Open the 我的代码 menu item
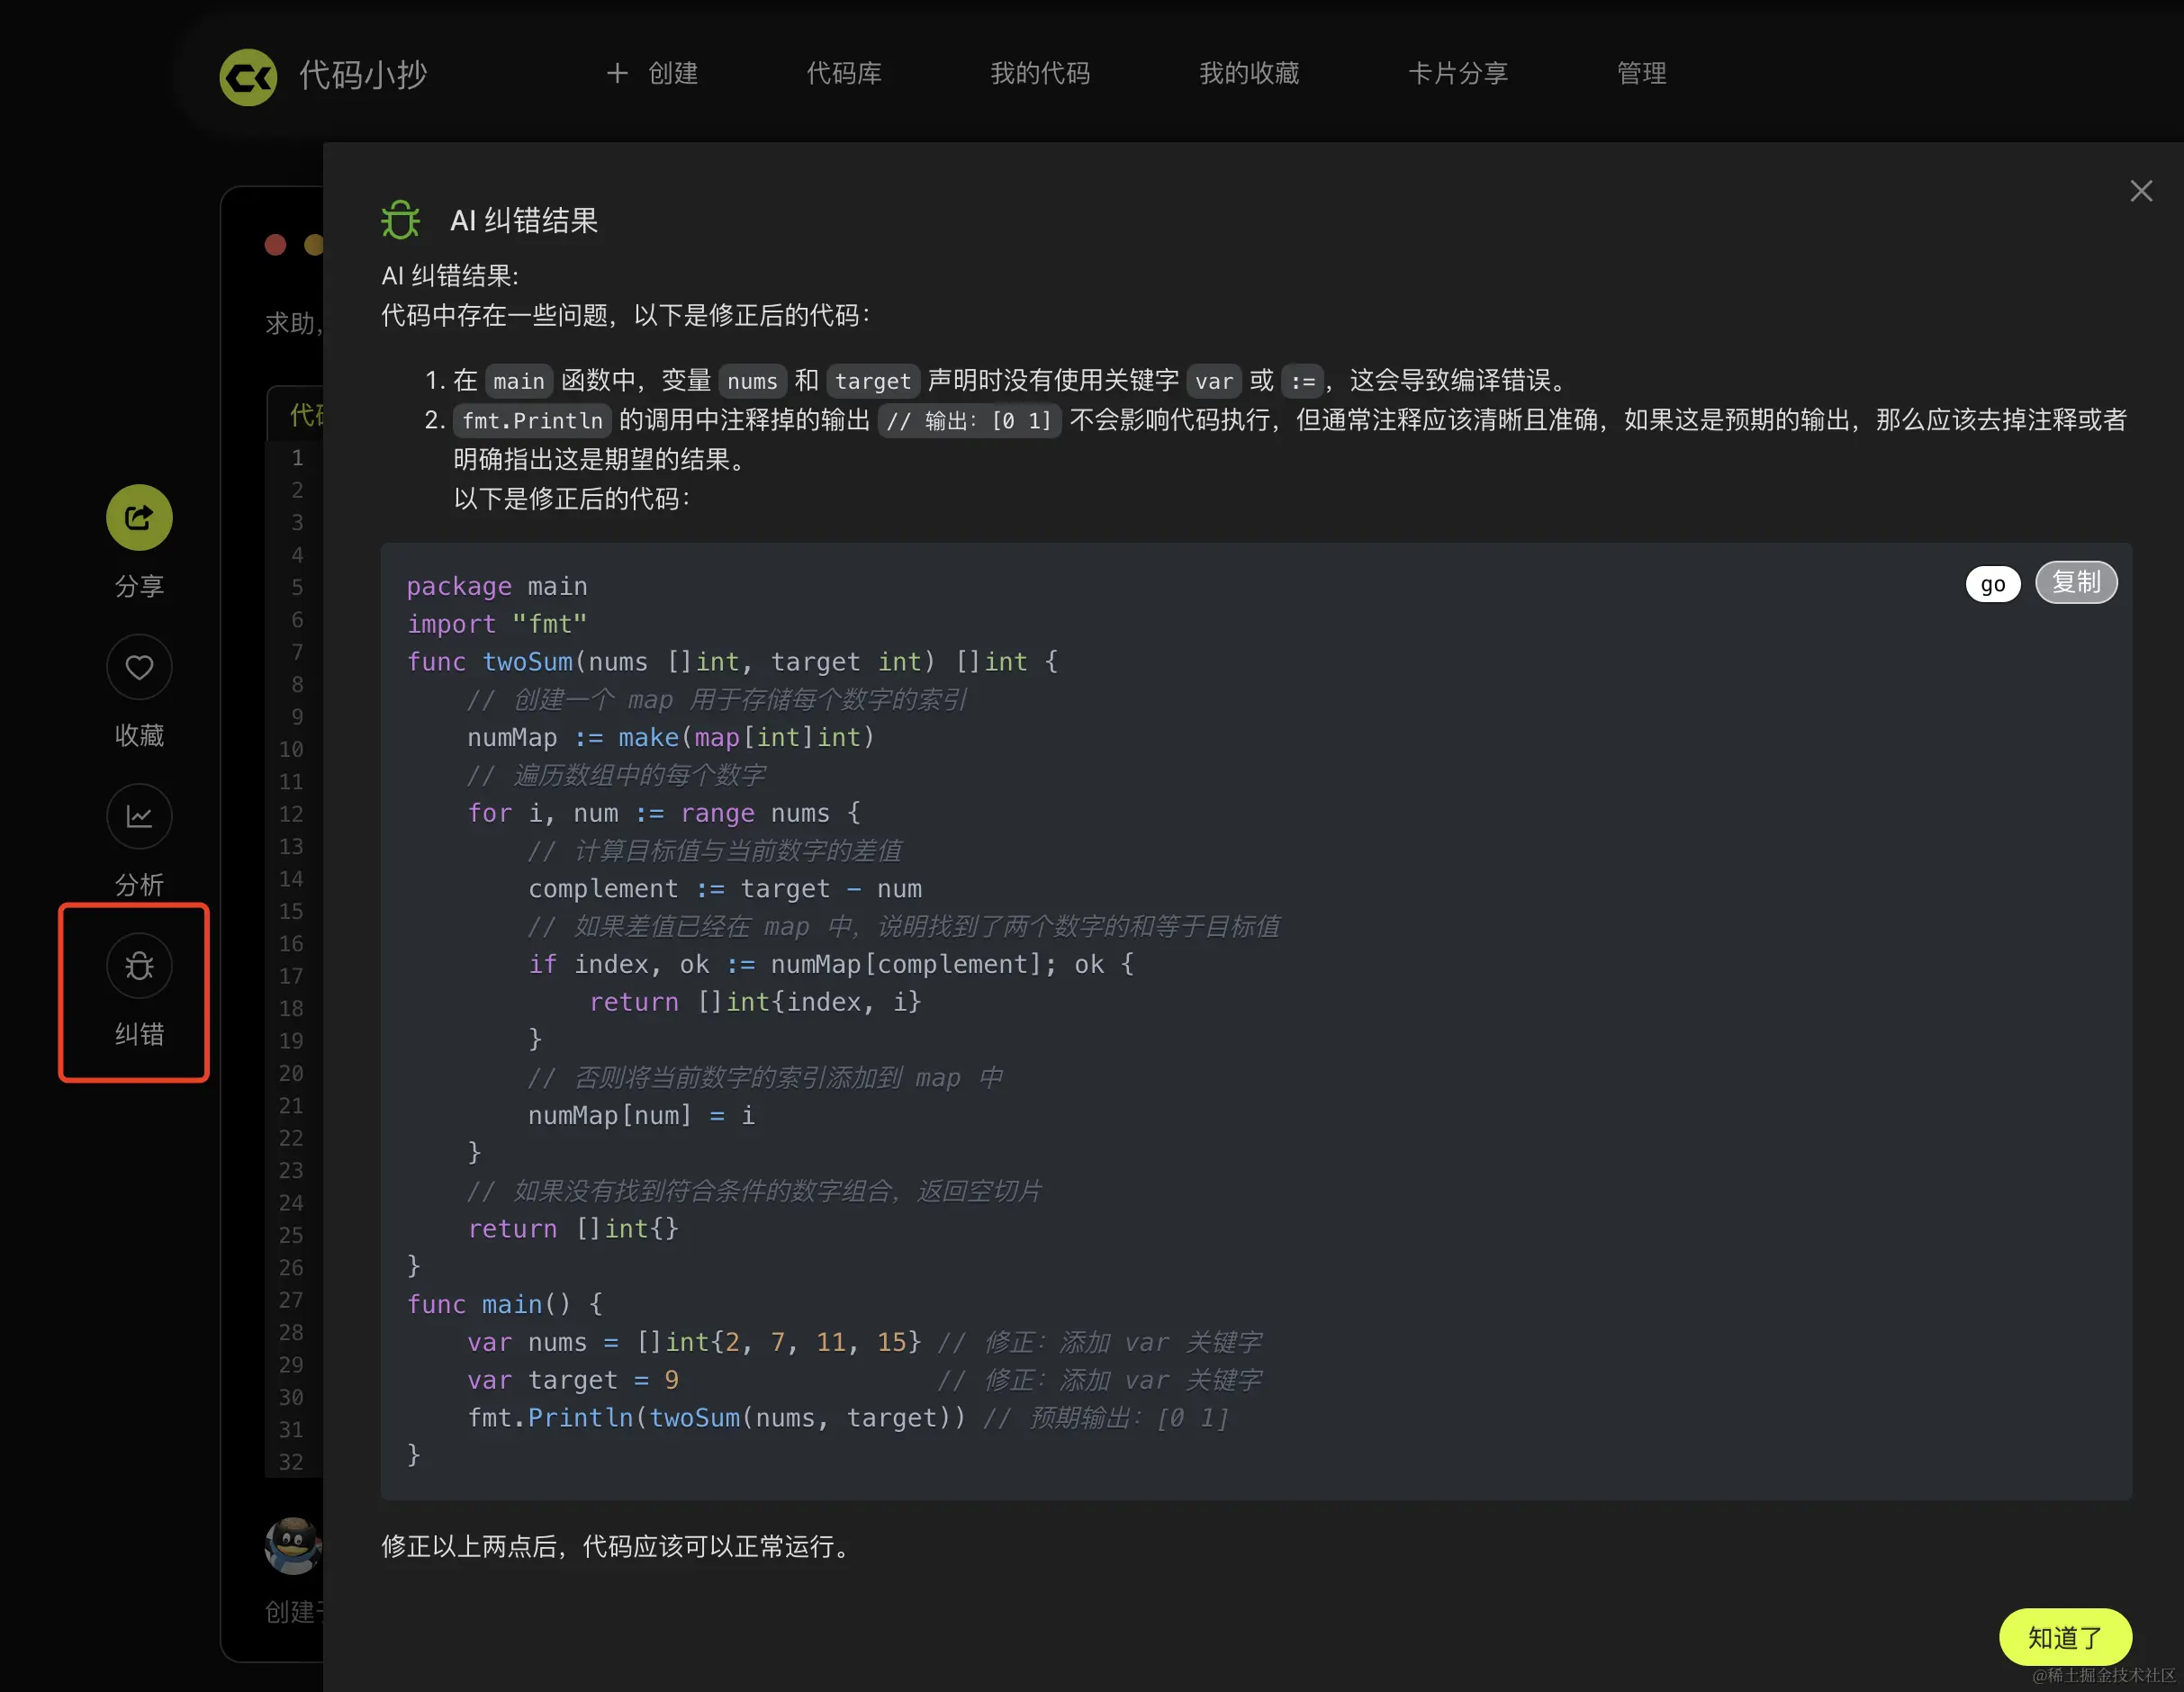This screenshot has width=2184, height=1692. pos(1039,73)
